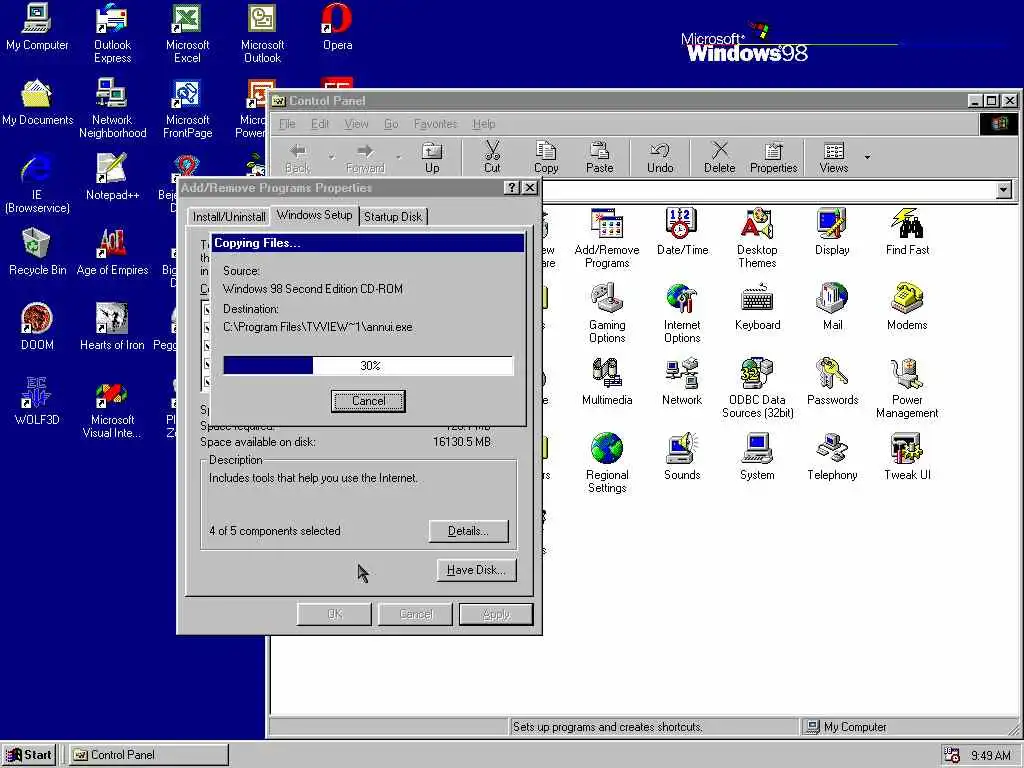Click Up toolbar button in Control Panel
Screen dimensions: 1024x768
pyautogui.click(x=432, y=157)
